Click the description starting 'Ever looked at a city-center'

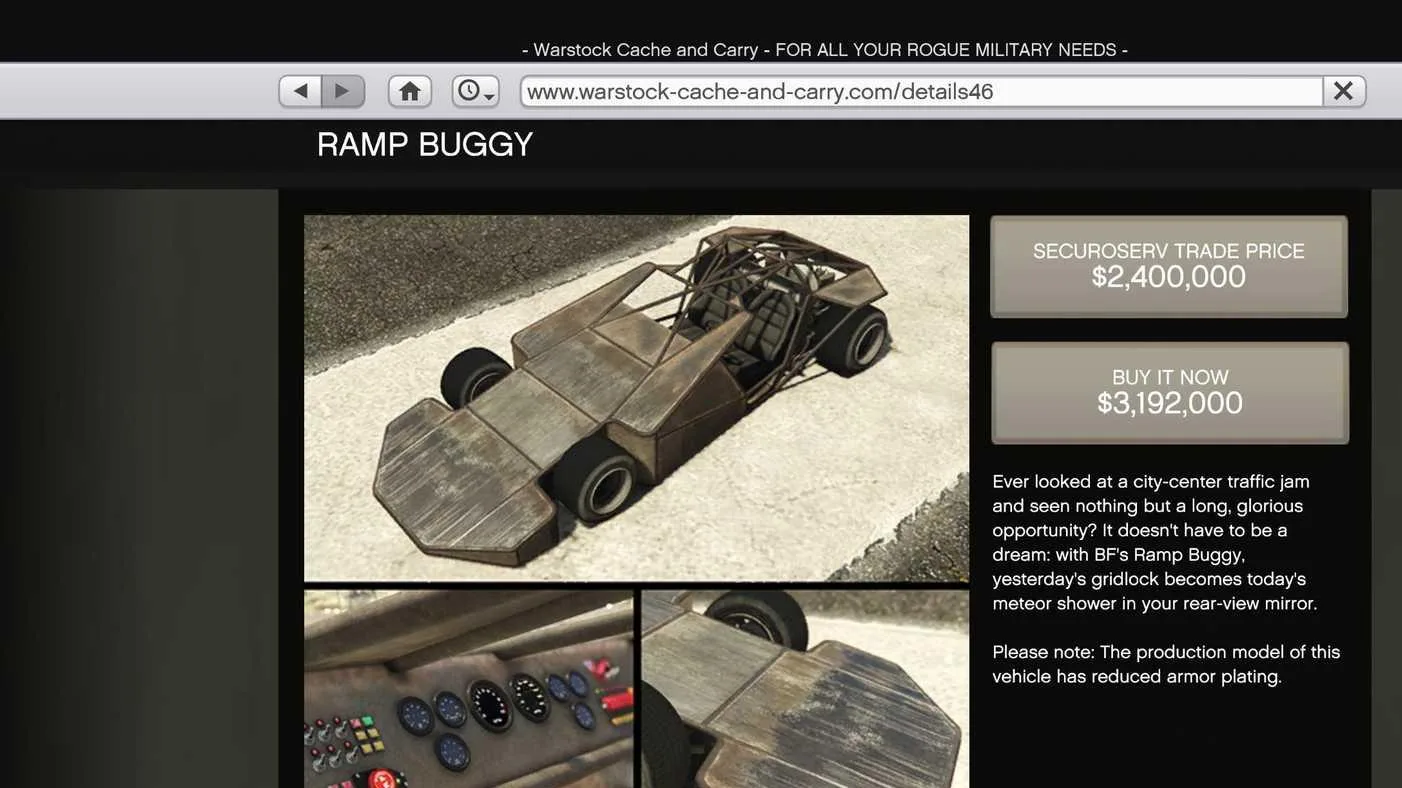point(1155,542)
